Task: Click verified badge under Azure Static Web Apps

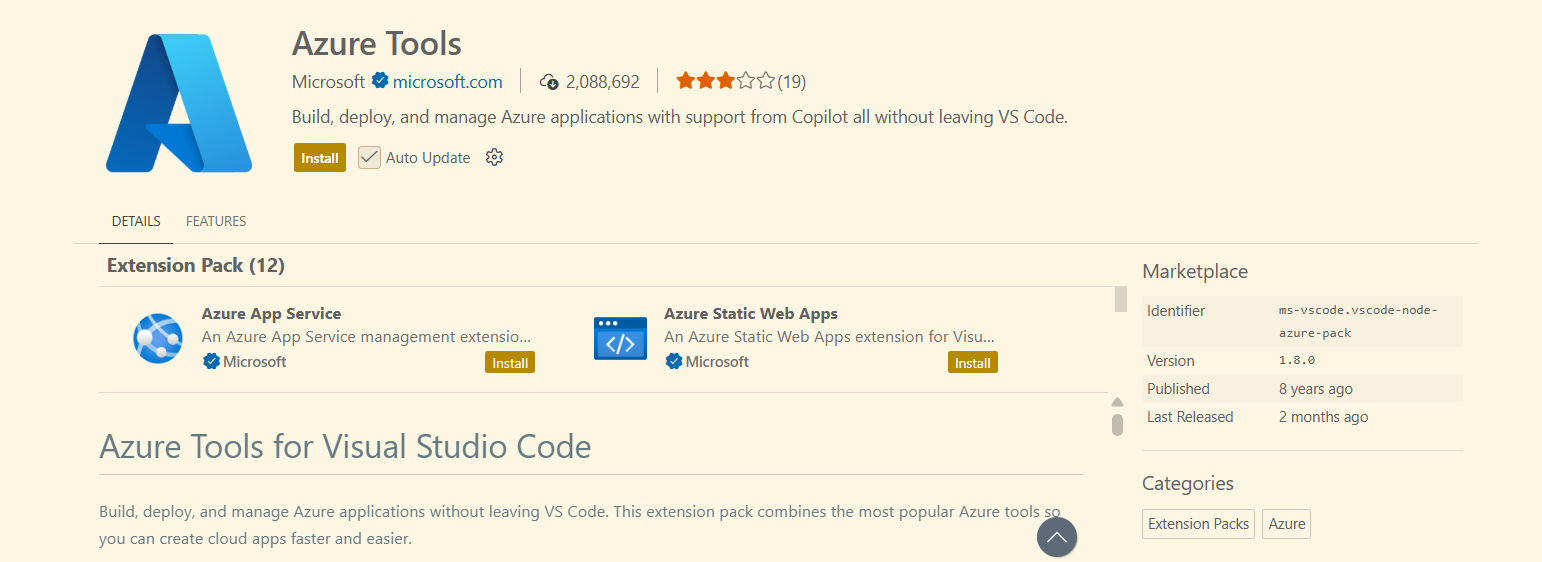Action: [x=674, y=362]
